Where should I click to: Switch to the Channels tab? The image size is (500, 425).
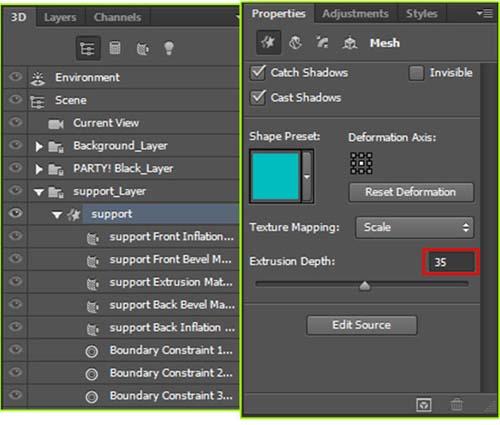tap(117, 17)
